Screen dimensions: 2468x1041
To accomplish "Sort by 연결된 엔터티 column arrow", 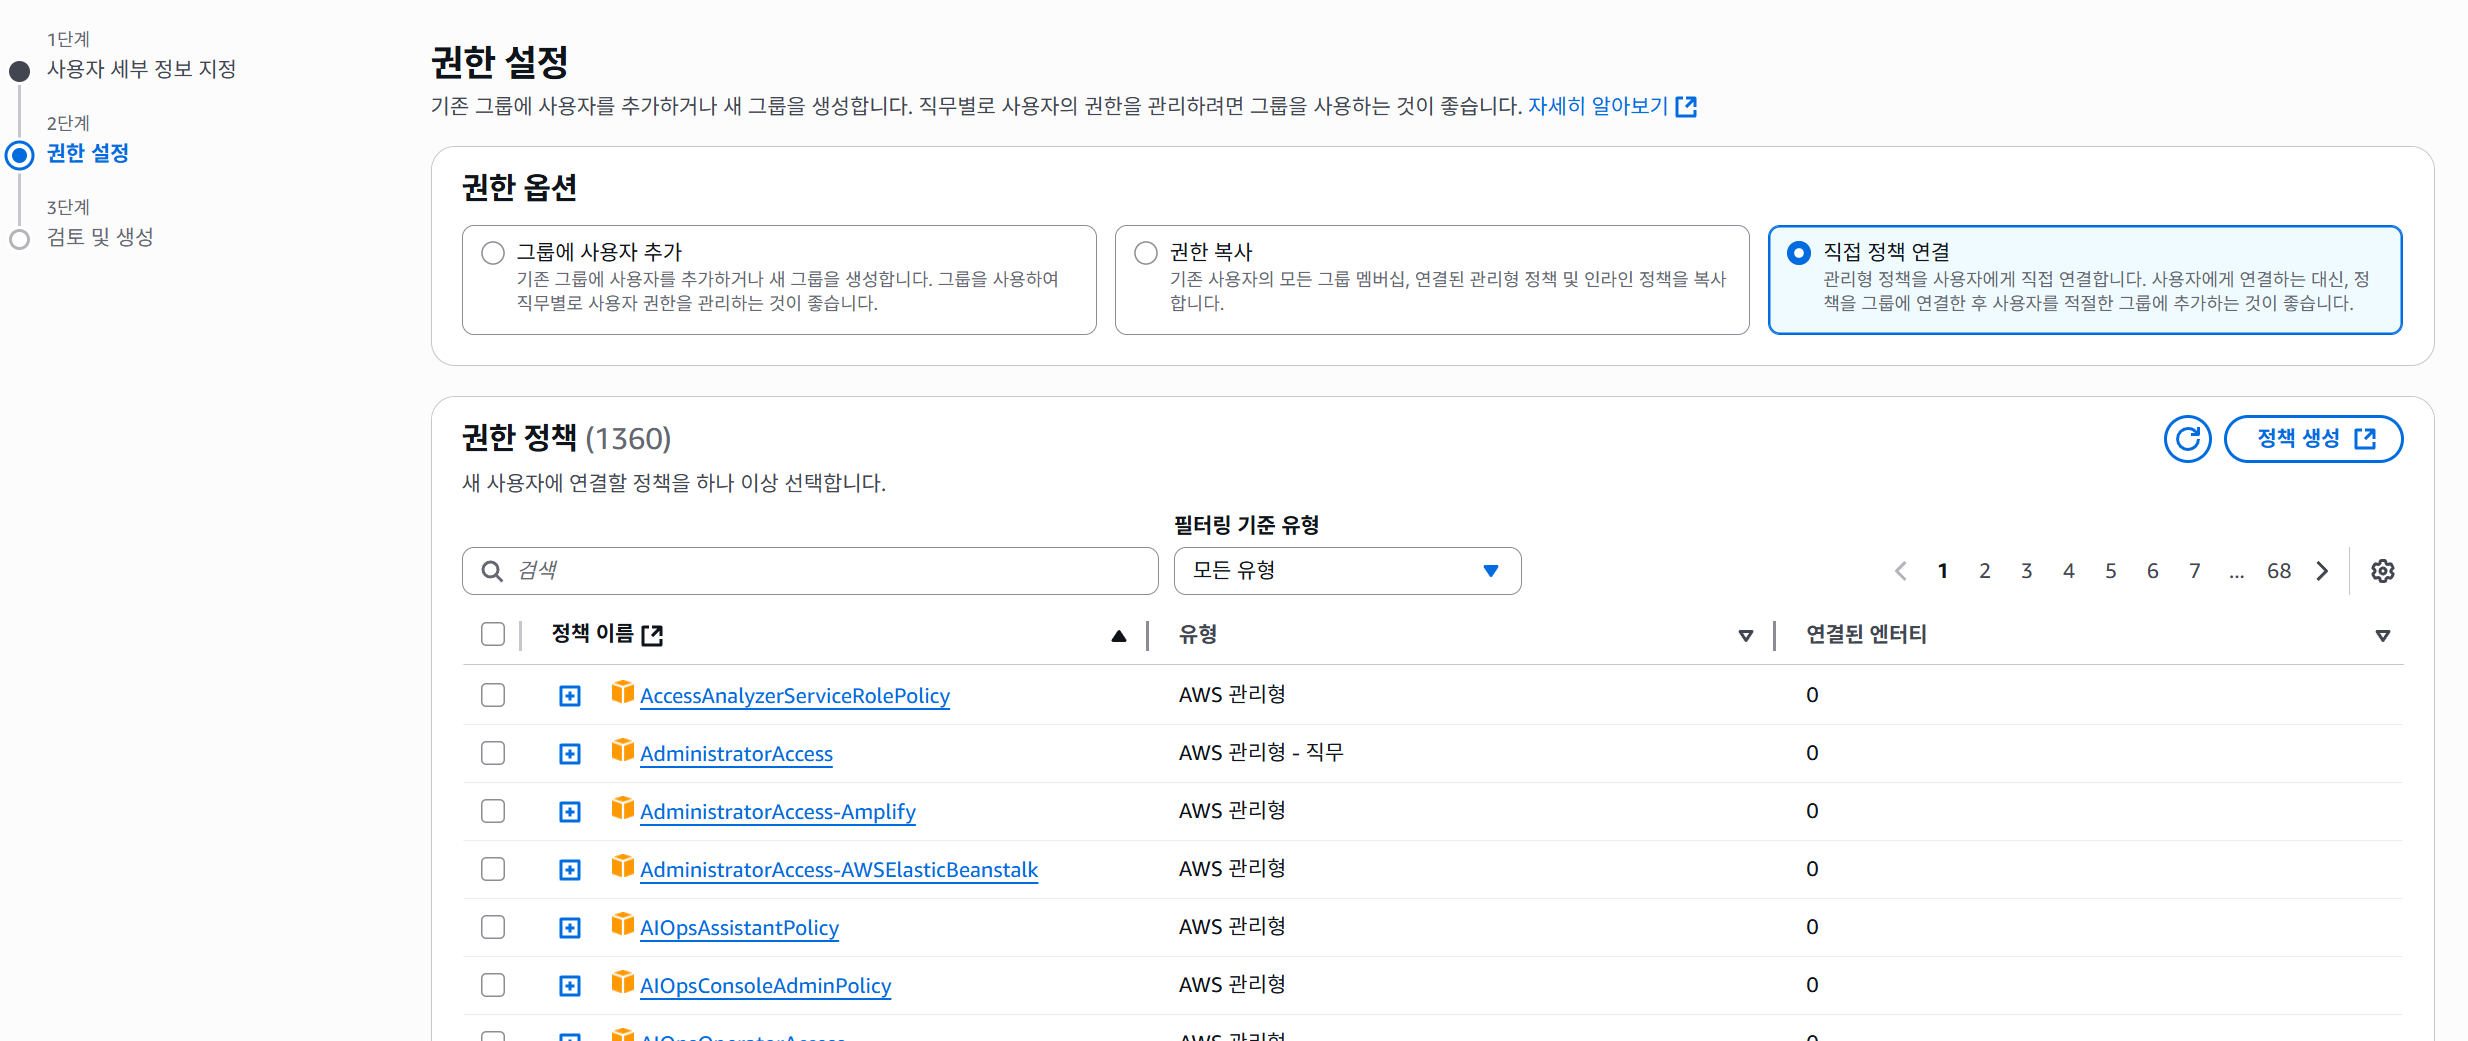I will (x=2383, y=636).
